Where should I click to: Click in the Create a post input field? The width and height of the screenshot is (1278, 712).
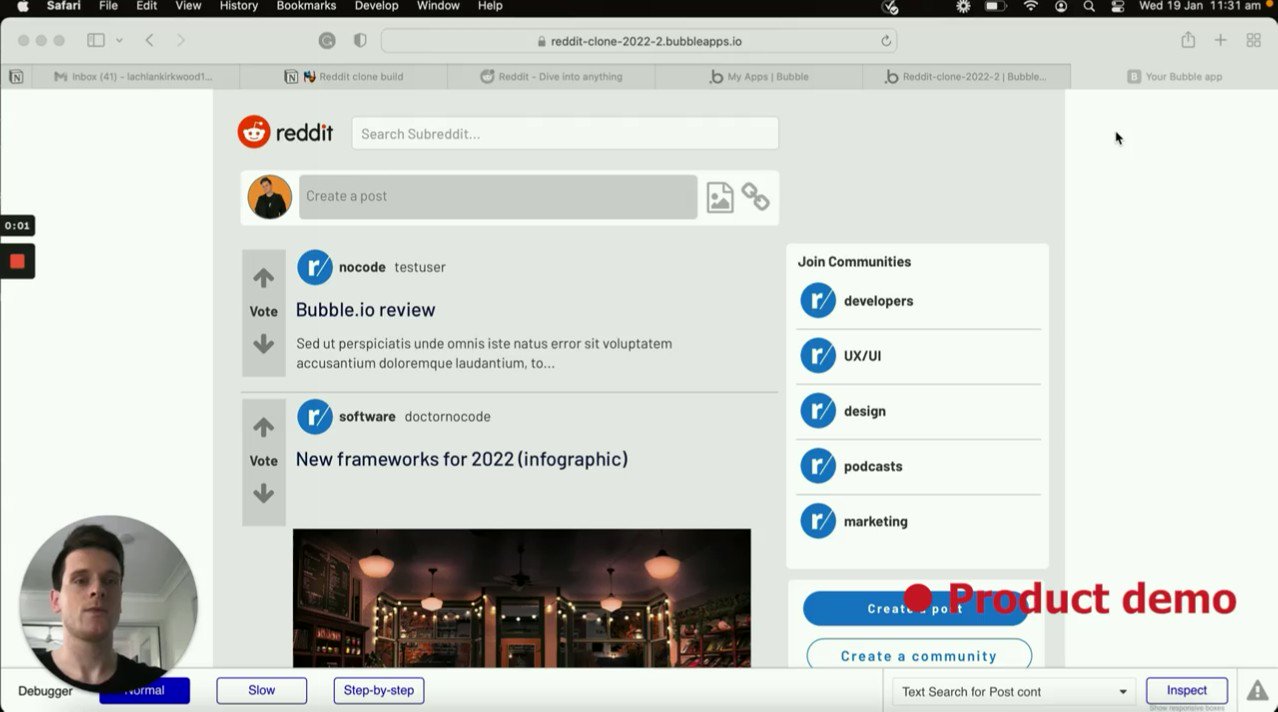(x=498, y=197)
